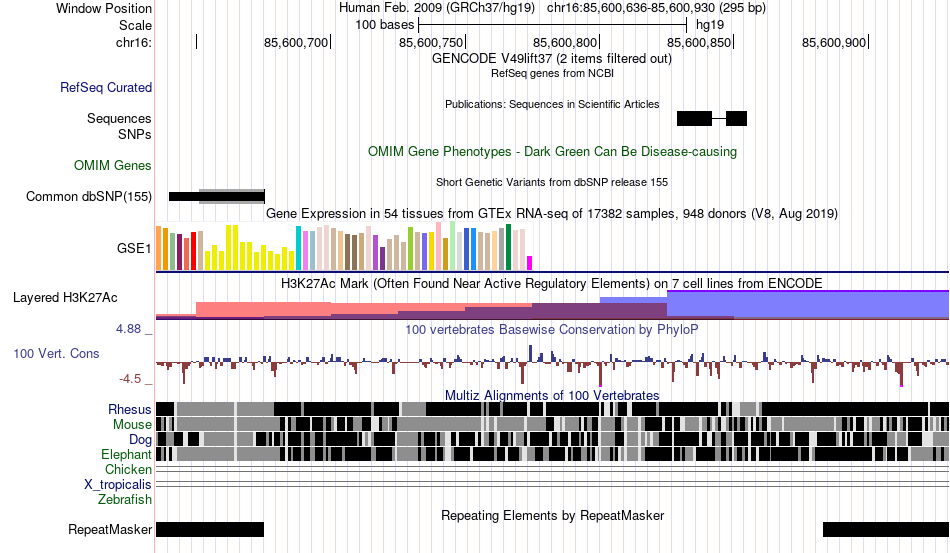Select the Common dbSNP(155) track label
This screenshot has width=950, height=553.
[x=89, y=196]
